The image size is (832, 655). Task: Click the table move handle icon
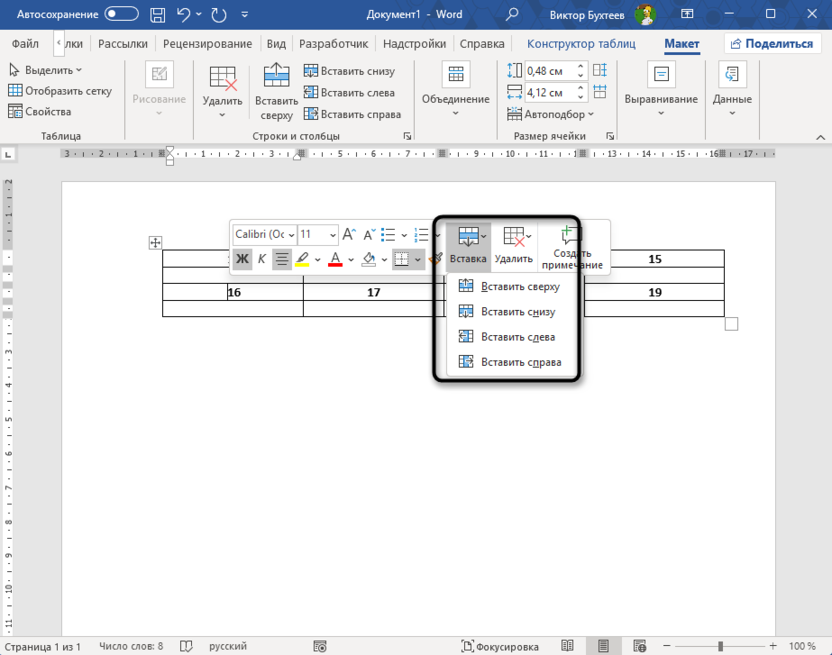[x=155, y=243]
